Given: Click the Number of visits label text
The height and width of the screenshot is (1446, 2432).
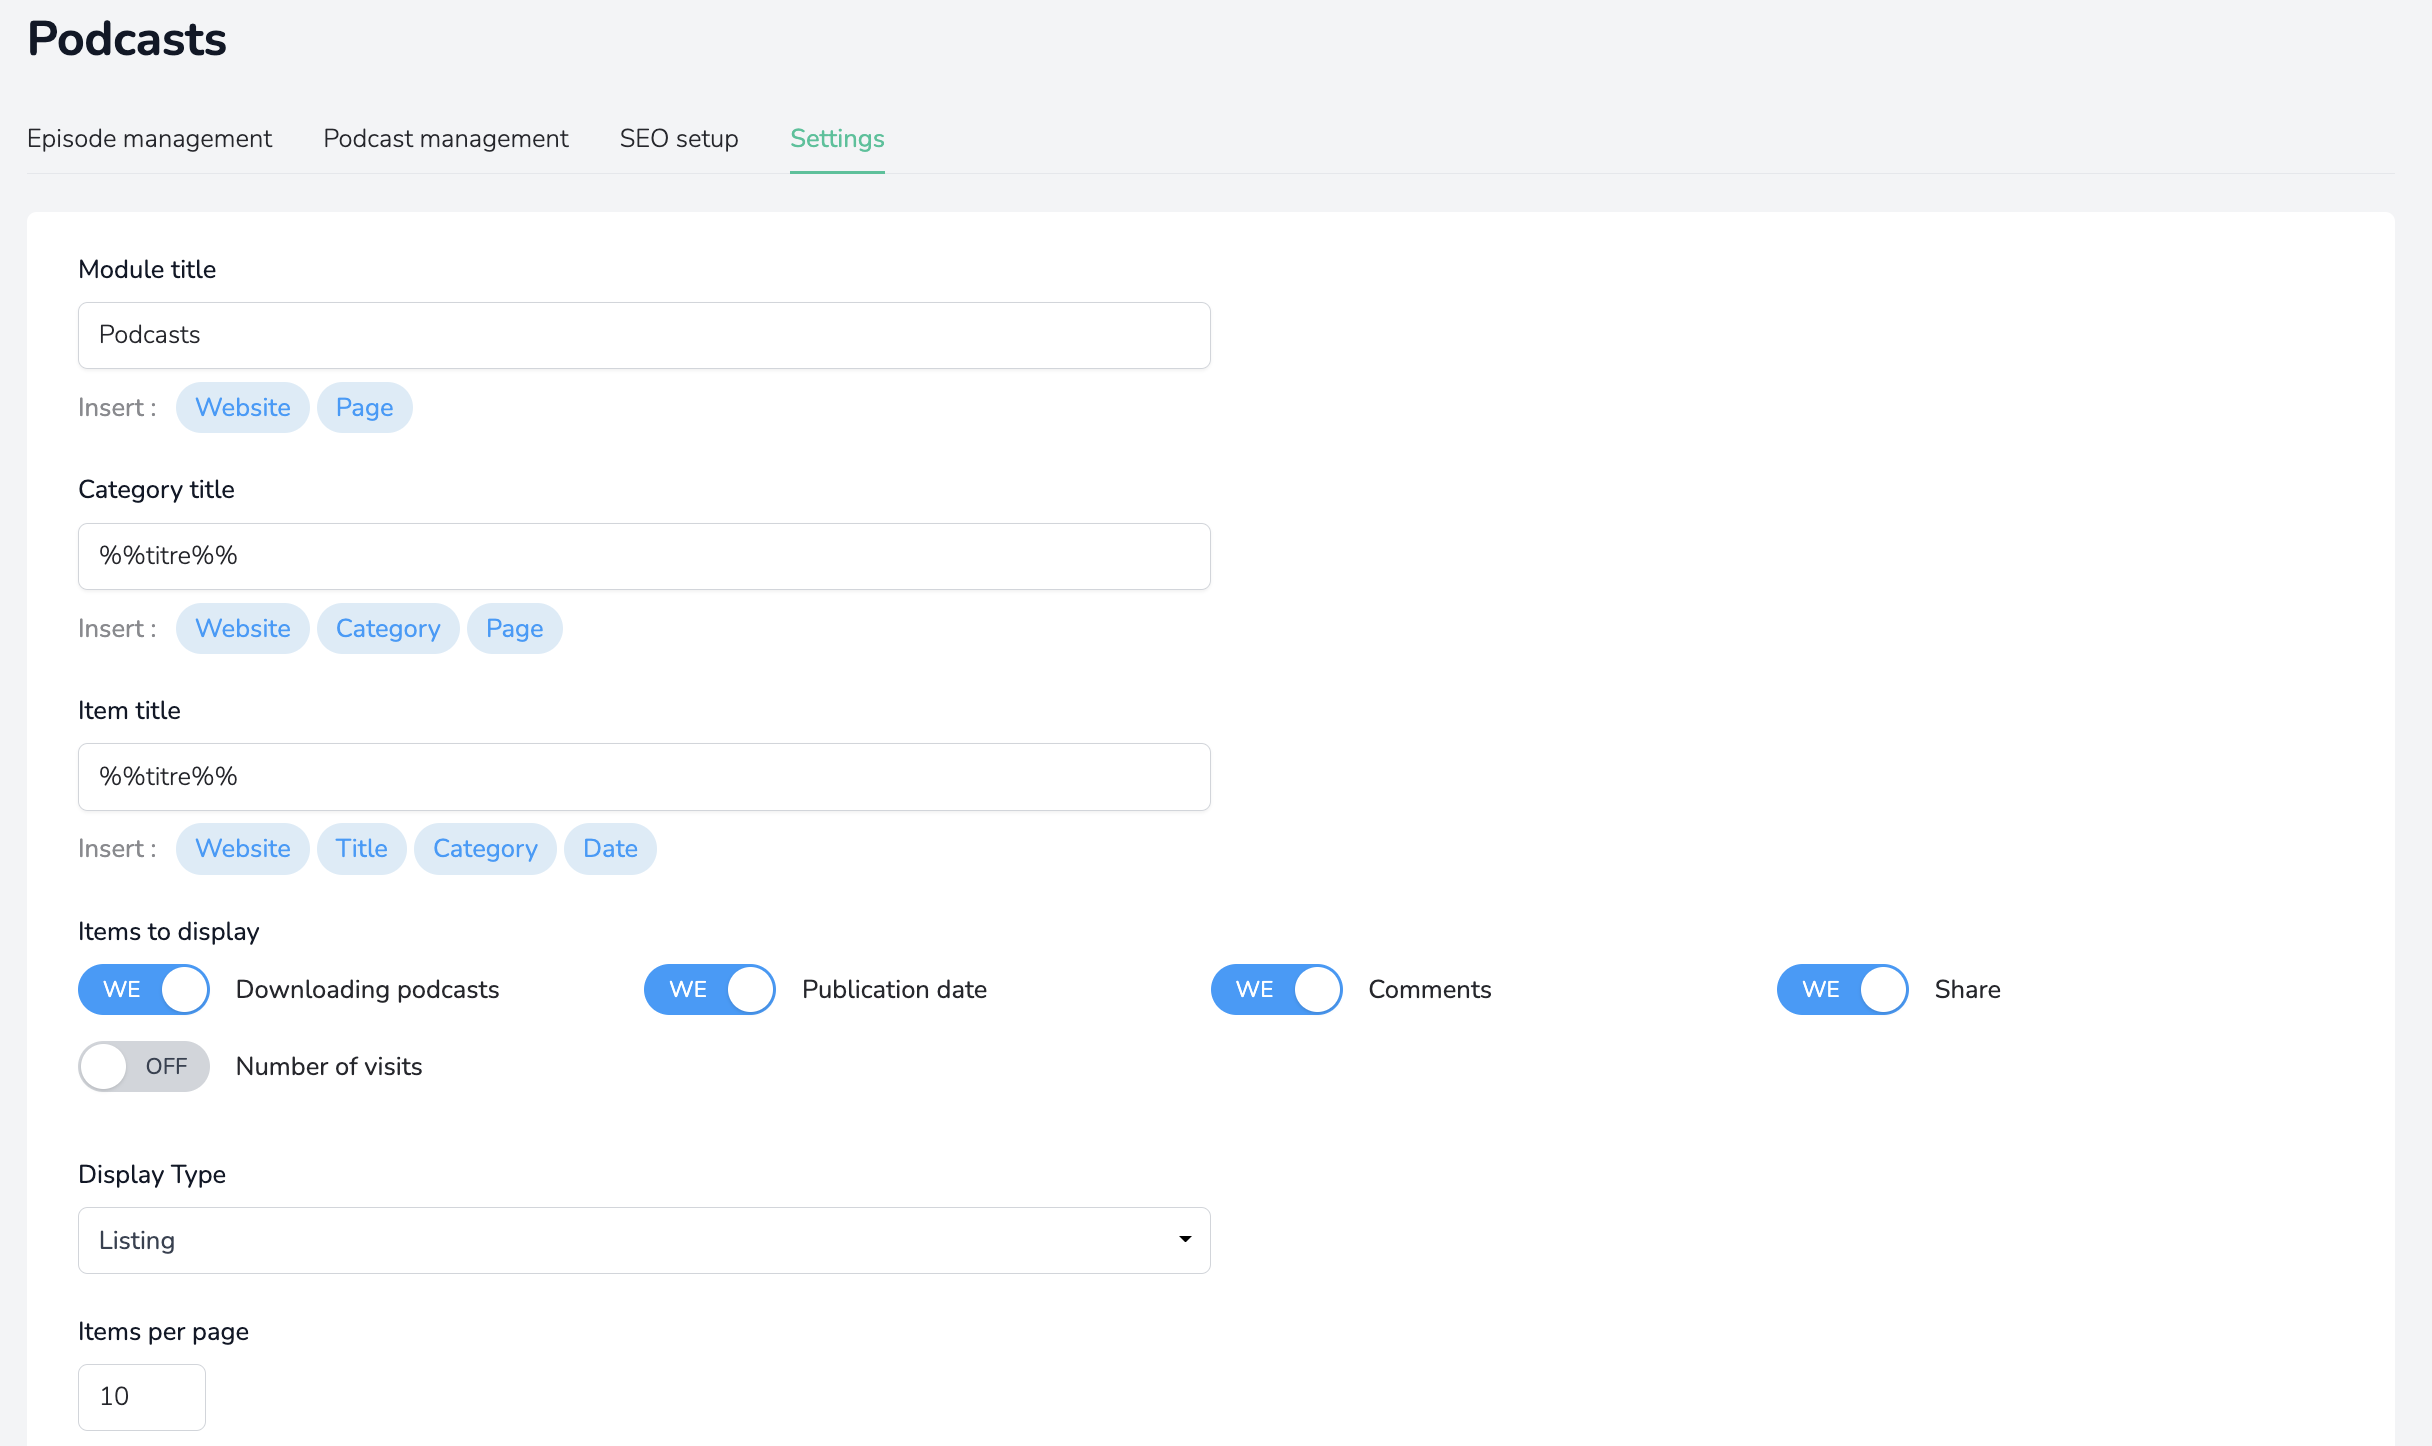Looking at the screenshot, I should pyautogui.click(x=329, y=1066).
